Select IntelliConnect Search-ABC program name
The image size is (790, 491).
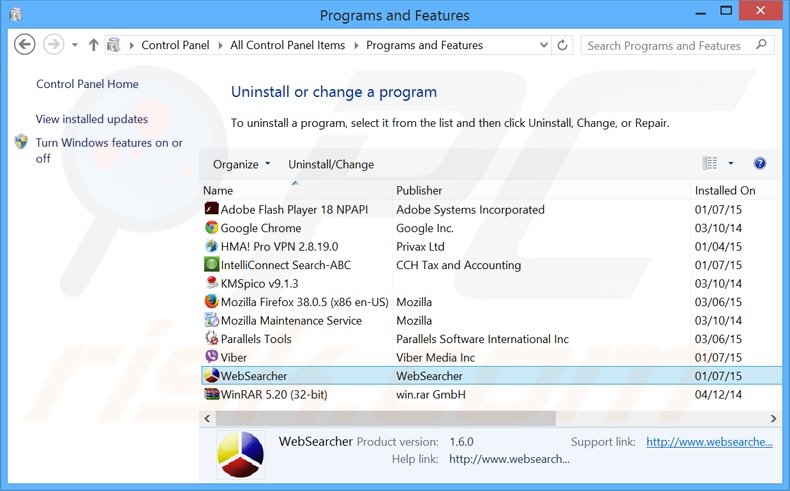click(286, 265)
